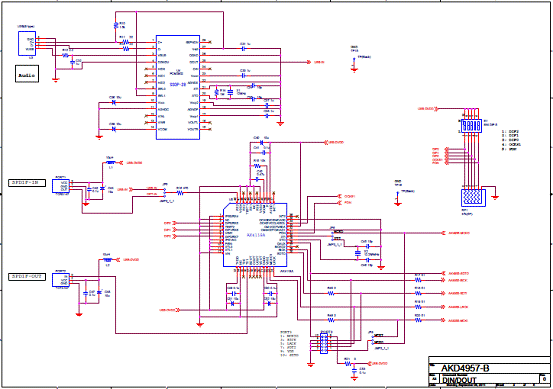Select the SPDIF-IN optical receiver symbol
The image size is (553, 389).
click(61, 186)
